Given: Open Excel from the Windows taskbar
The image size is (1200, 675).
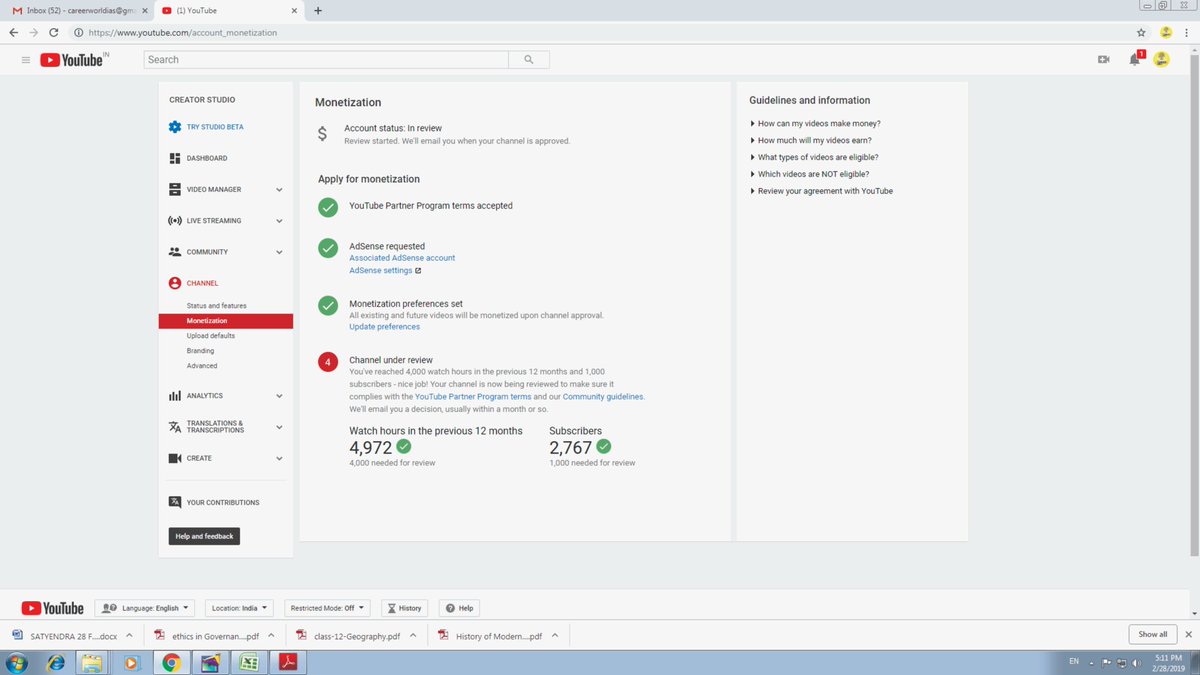Looking at the screenshot, I should click(x=249, y=662).
